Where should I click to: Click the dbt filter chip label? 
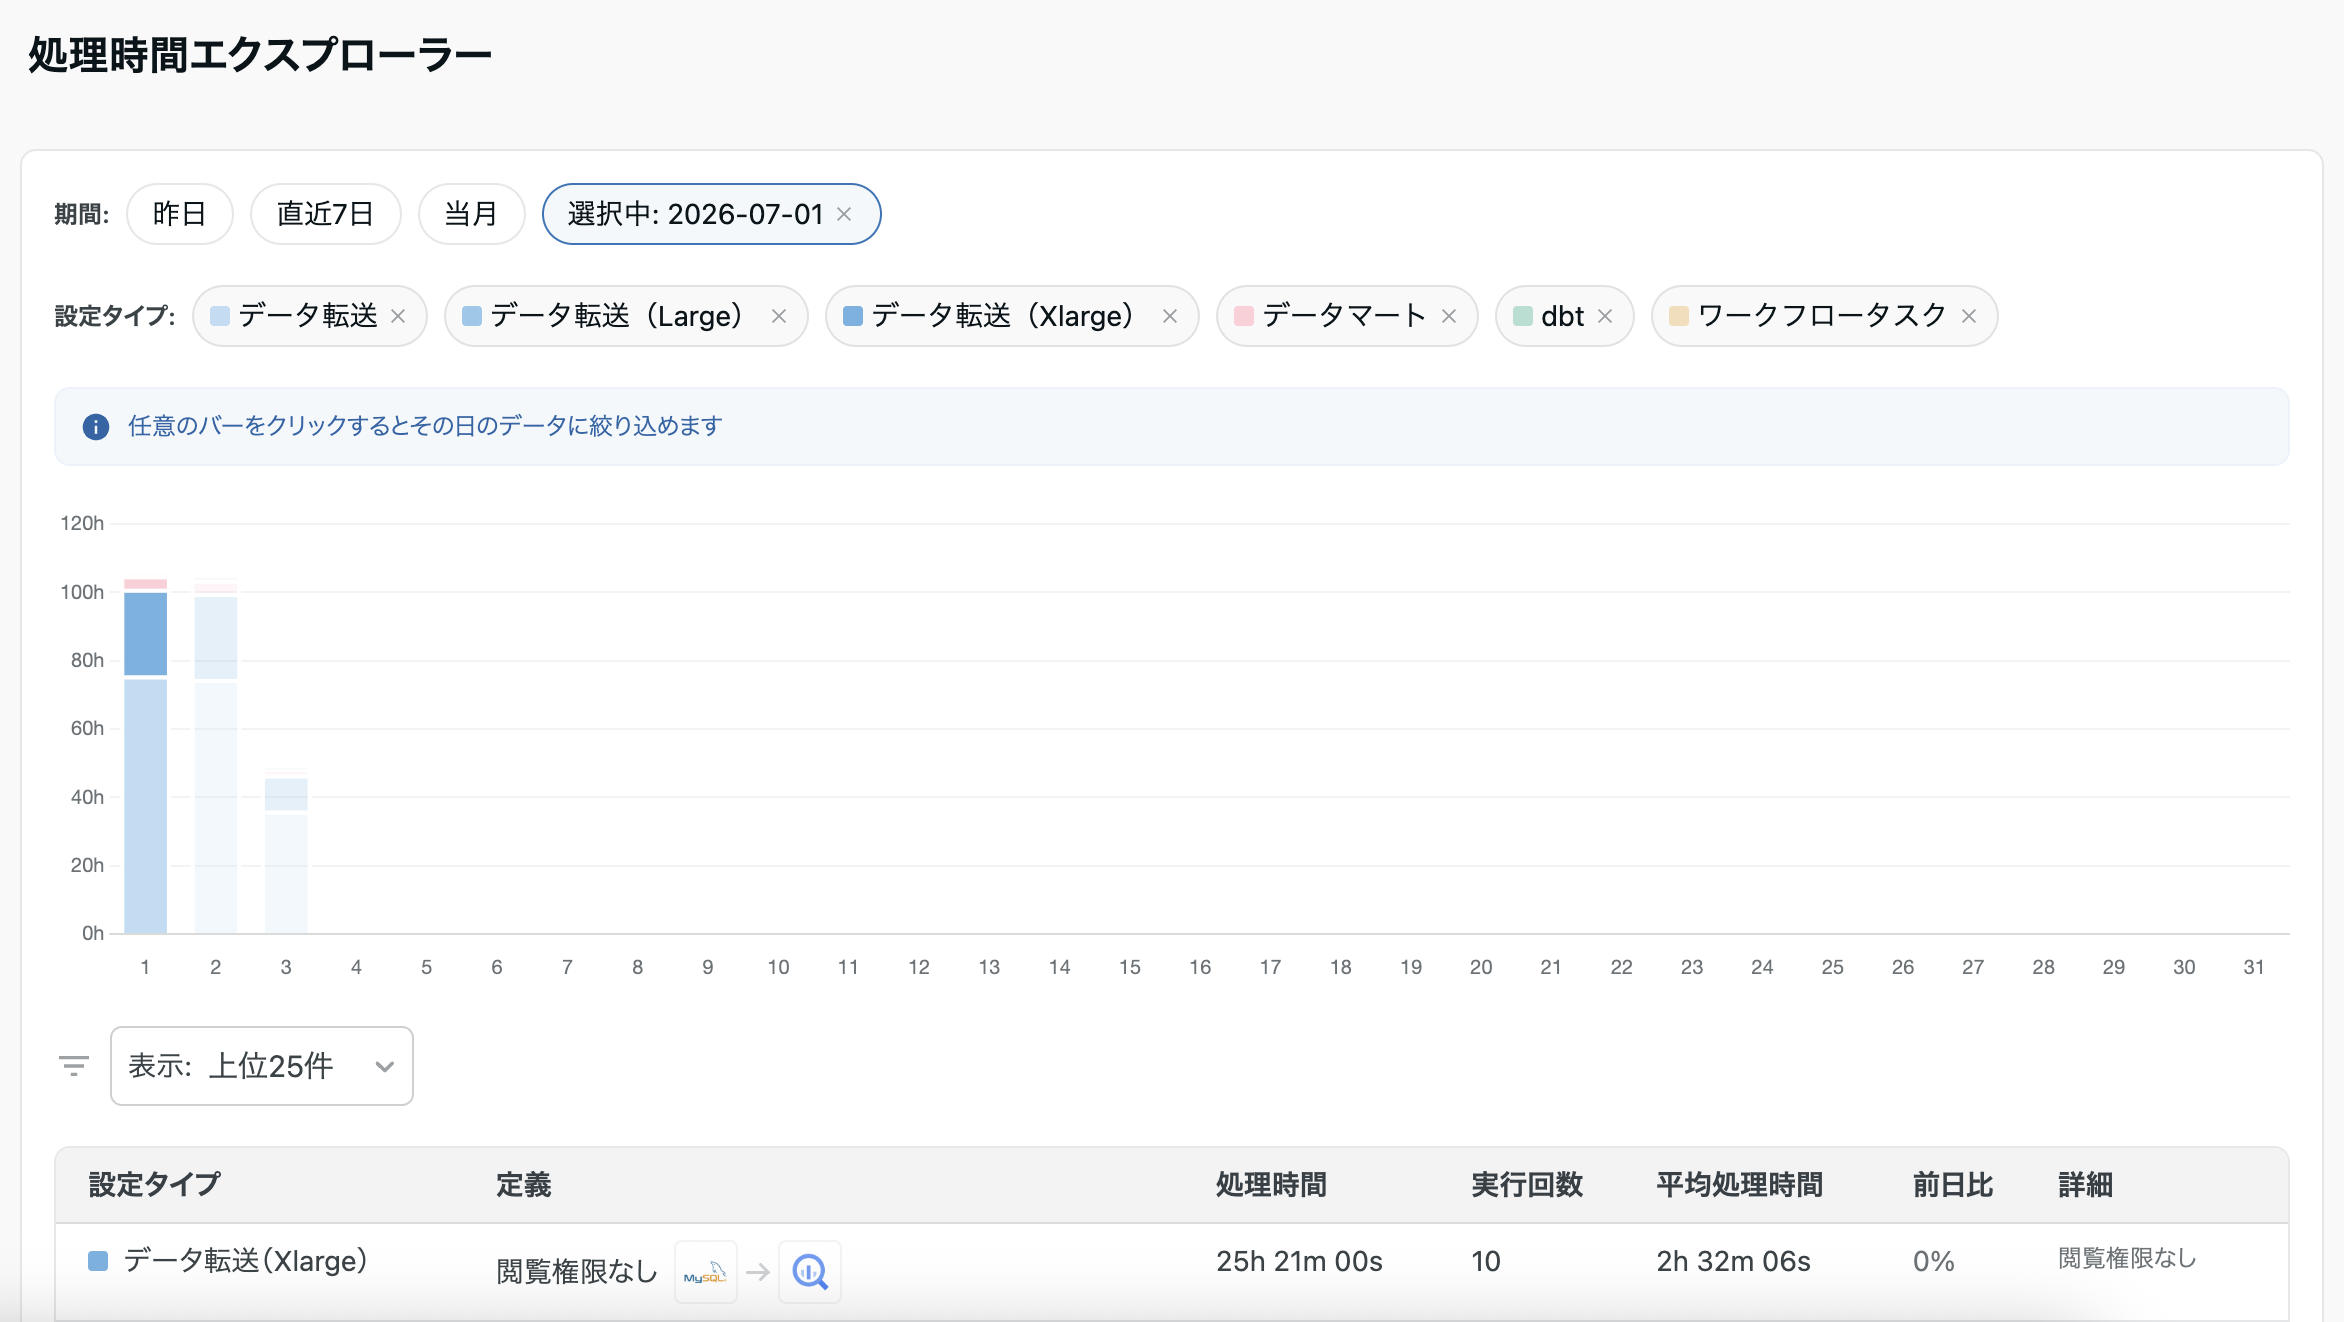click(1563, 316)
